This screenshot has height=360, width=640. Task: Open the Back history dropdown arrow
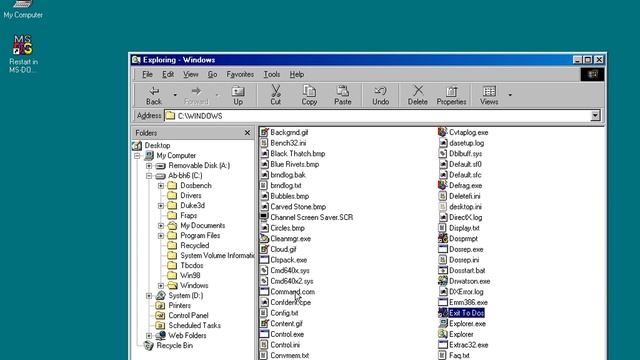point(175,96)
